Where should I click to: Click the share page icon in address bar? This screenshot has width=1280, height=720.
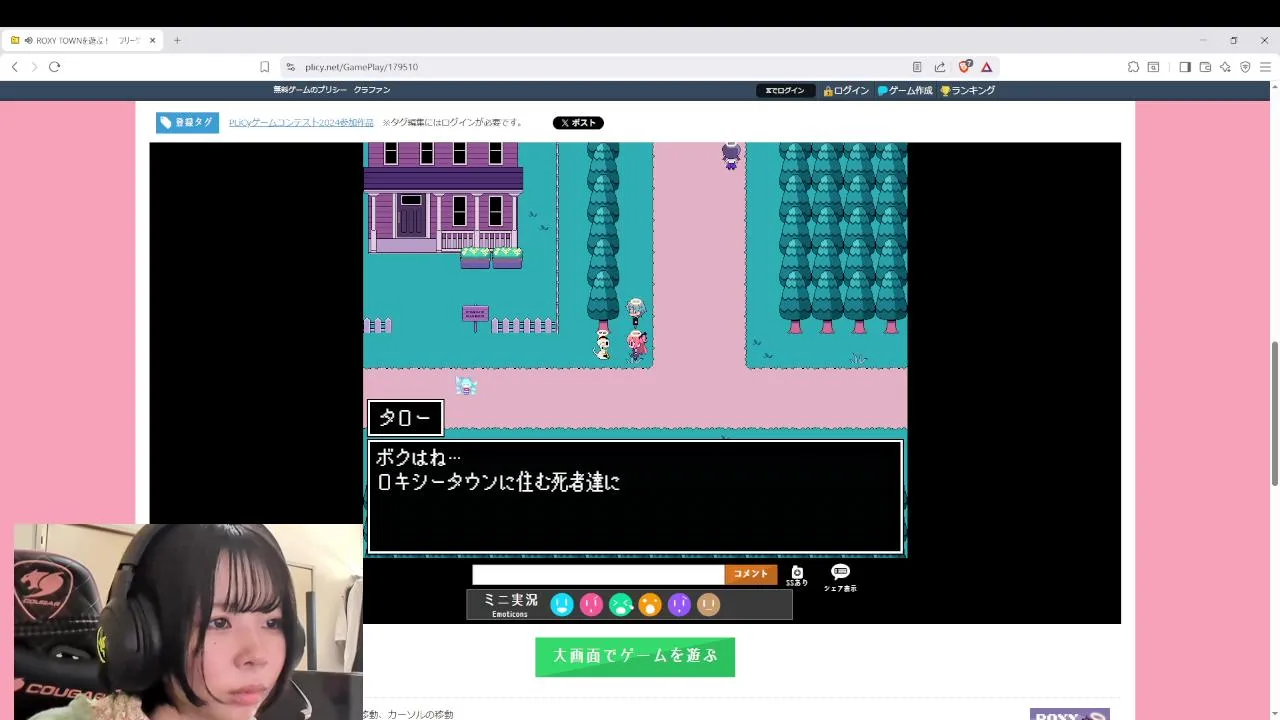[x=940, y=67]
